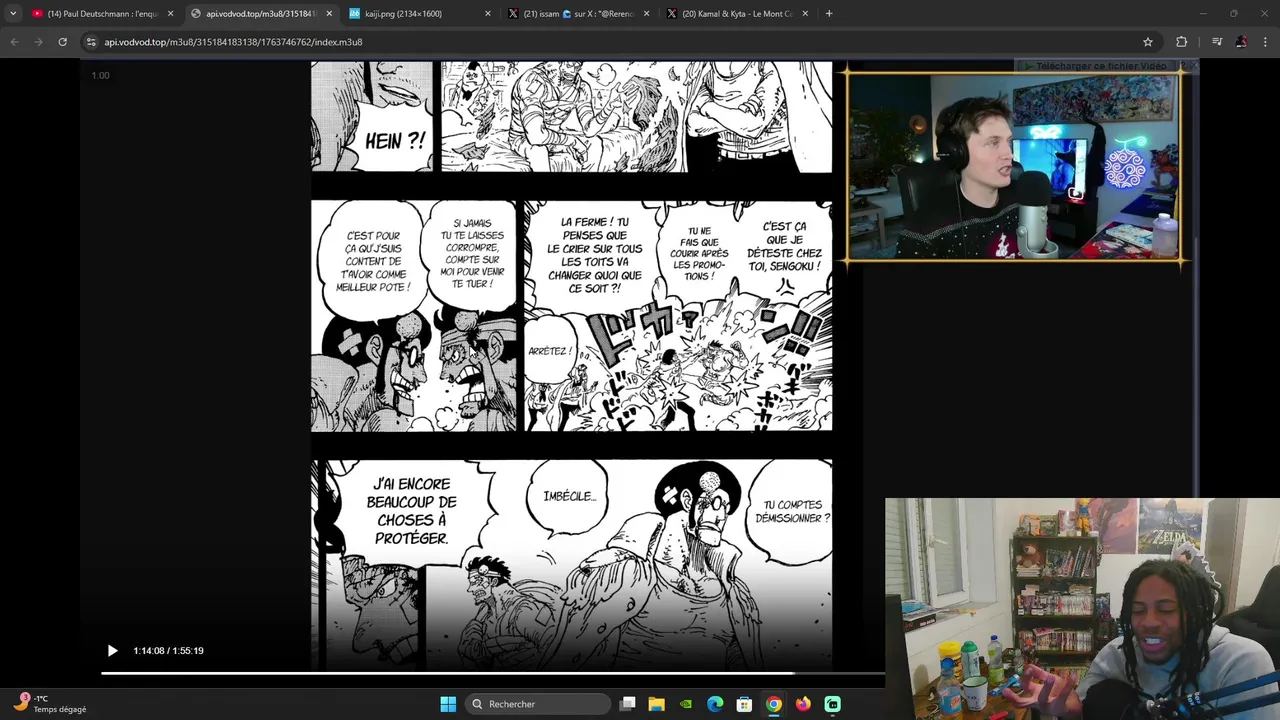Screen dimensions: 1280x720
Task: Click the LA FERME ! speech bubble
Action: tap(594, 255)
